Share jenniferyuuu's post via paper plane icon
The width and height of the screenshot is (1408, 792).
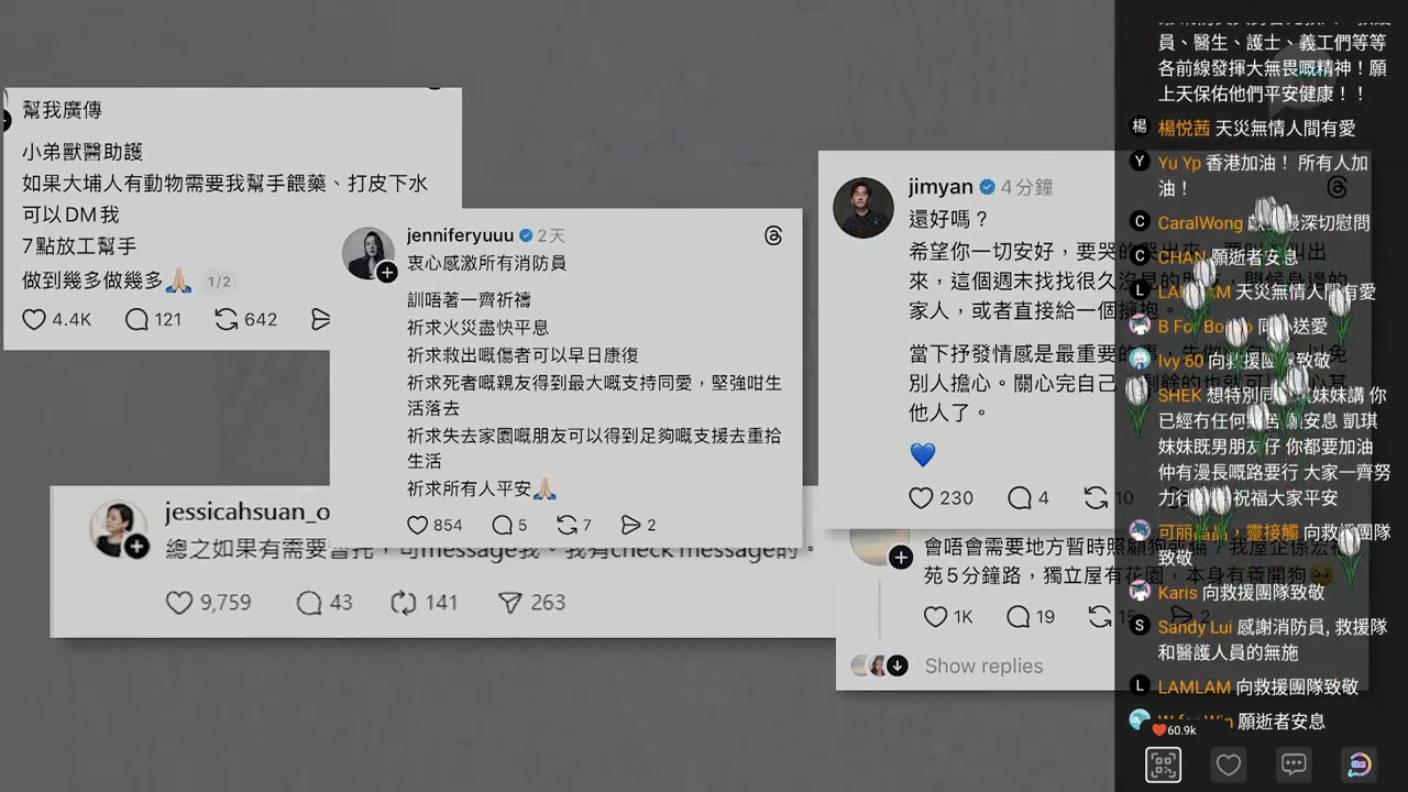pyautogui.click(x=631, y=525)
